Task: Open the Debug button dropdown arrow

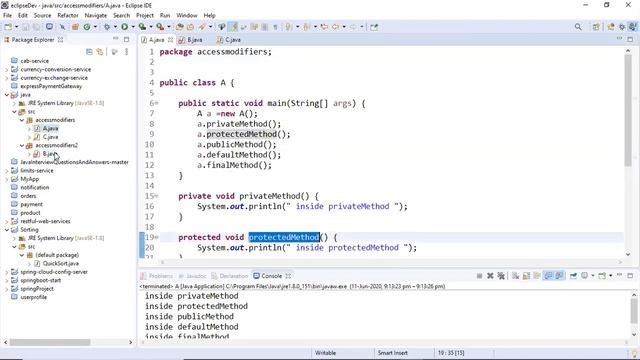Action: pos(115,27)
